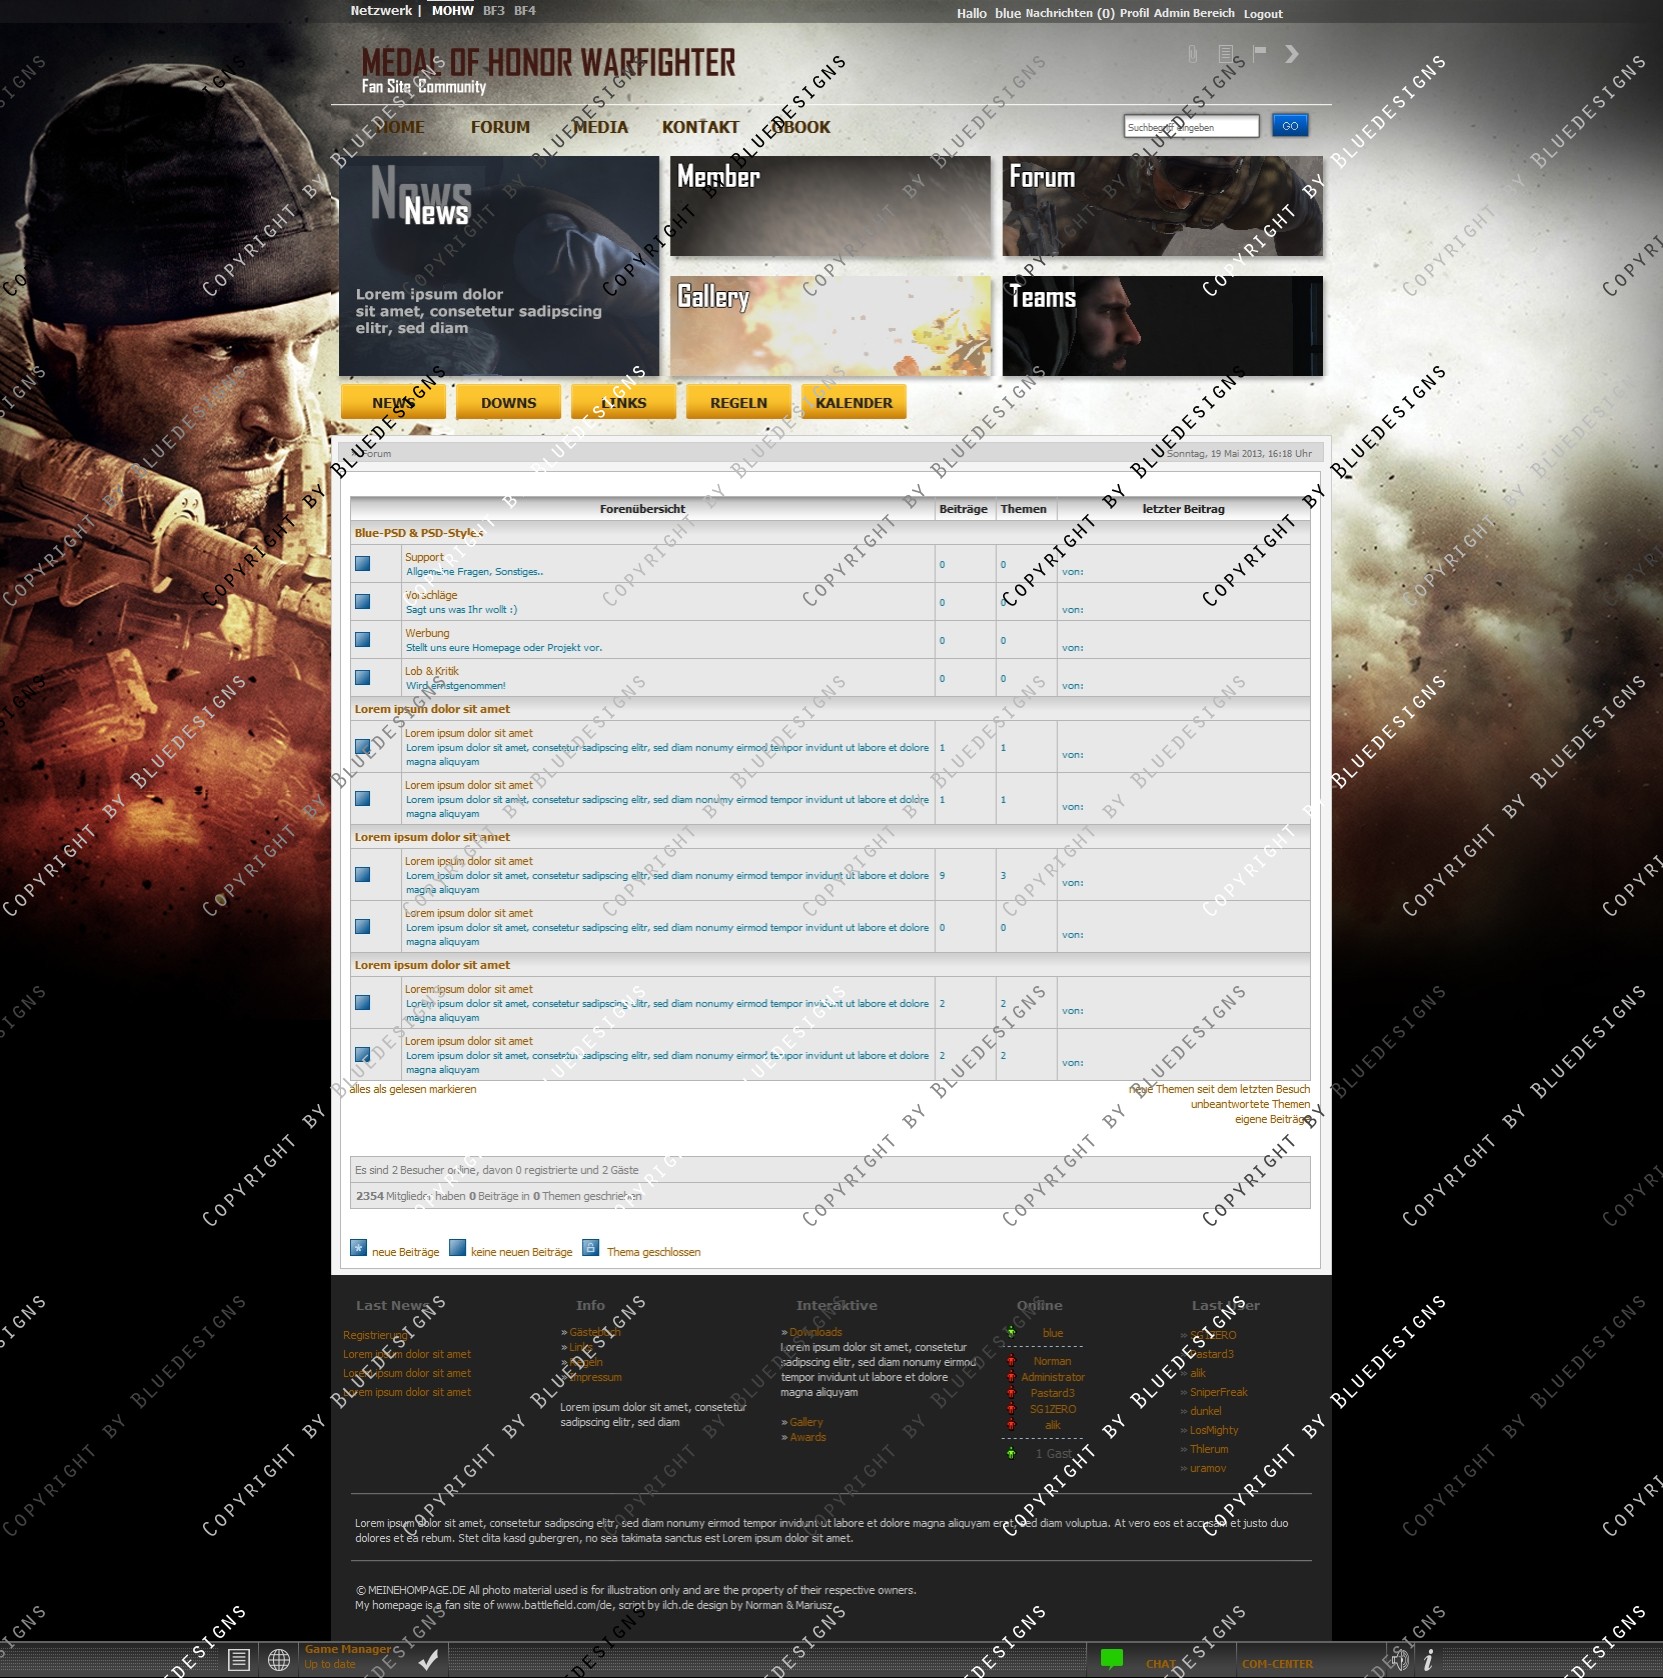Open the Vorschläge forum link

[431, 595]
